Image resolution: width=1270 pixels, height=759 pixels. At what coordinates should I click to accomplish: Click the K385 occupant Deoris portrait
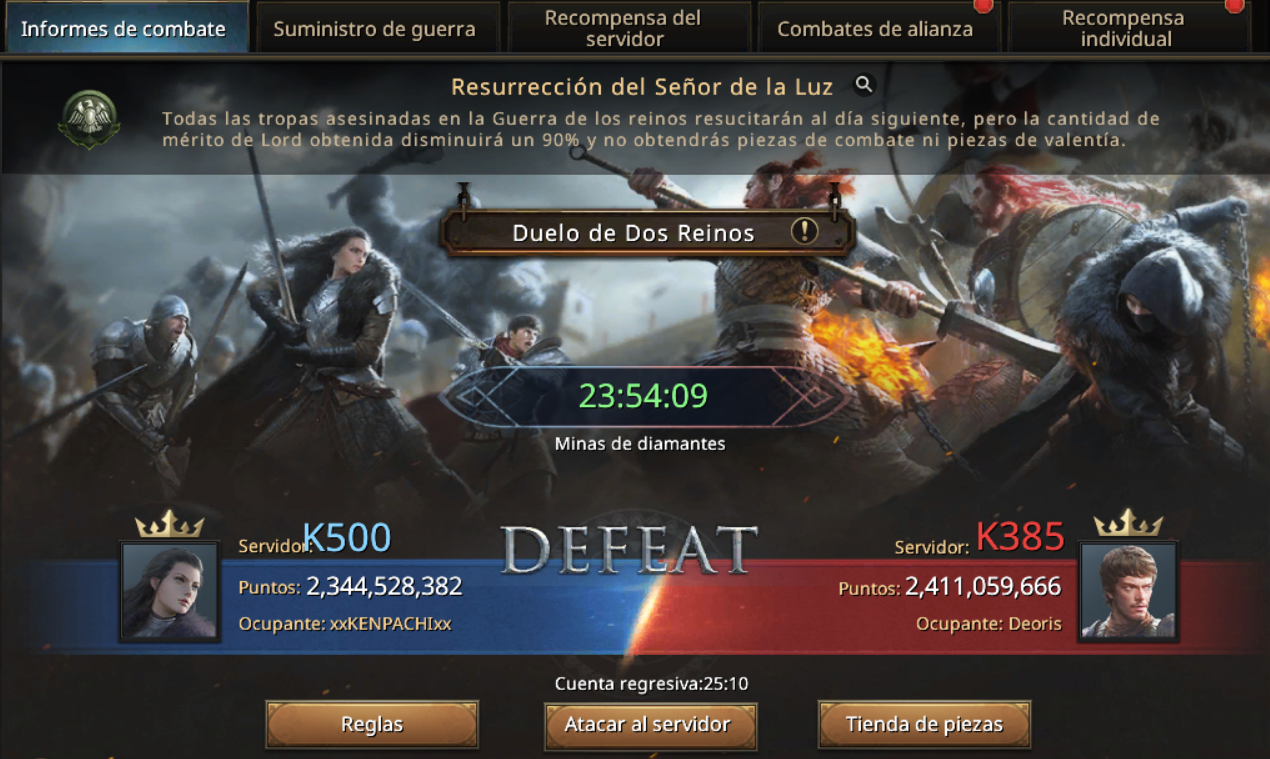click(1128, 591)
